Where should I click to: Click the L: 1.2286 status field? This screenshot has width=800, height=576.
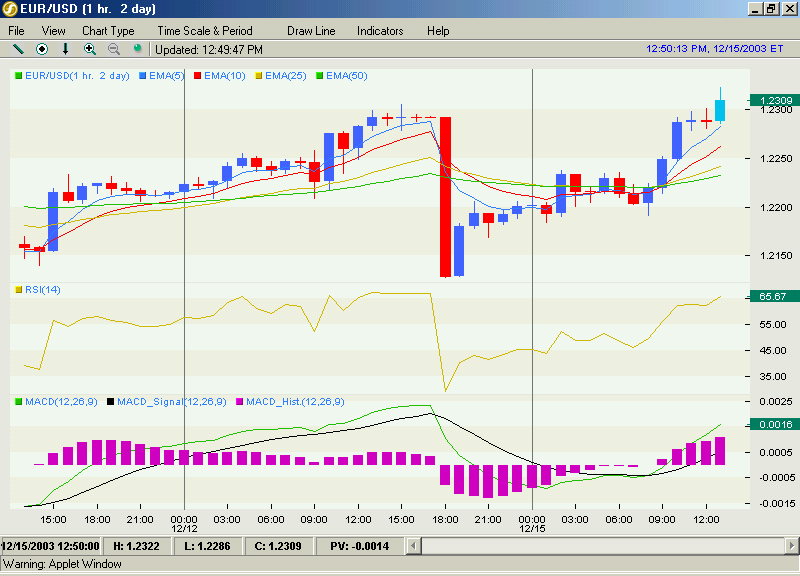(x=207, y=546)
